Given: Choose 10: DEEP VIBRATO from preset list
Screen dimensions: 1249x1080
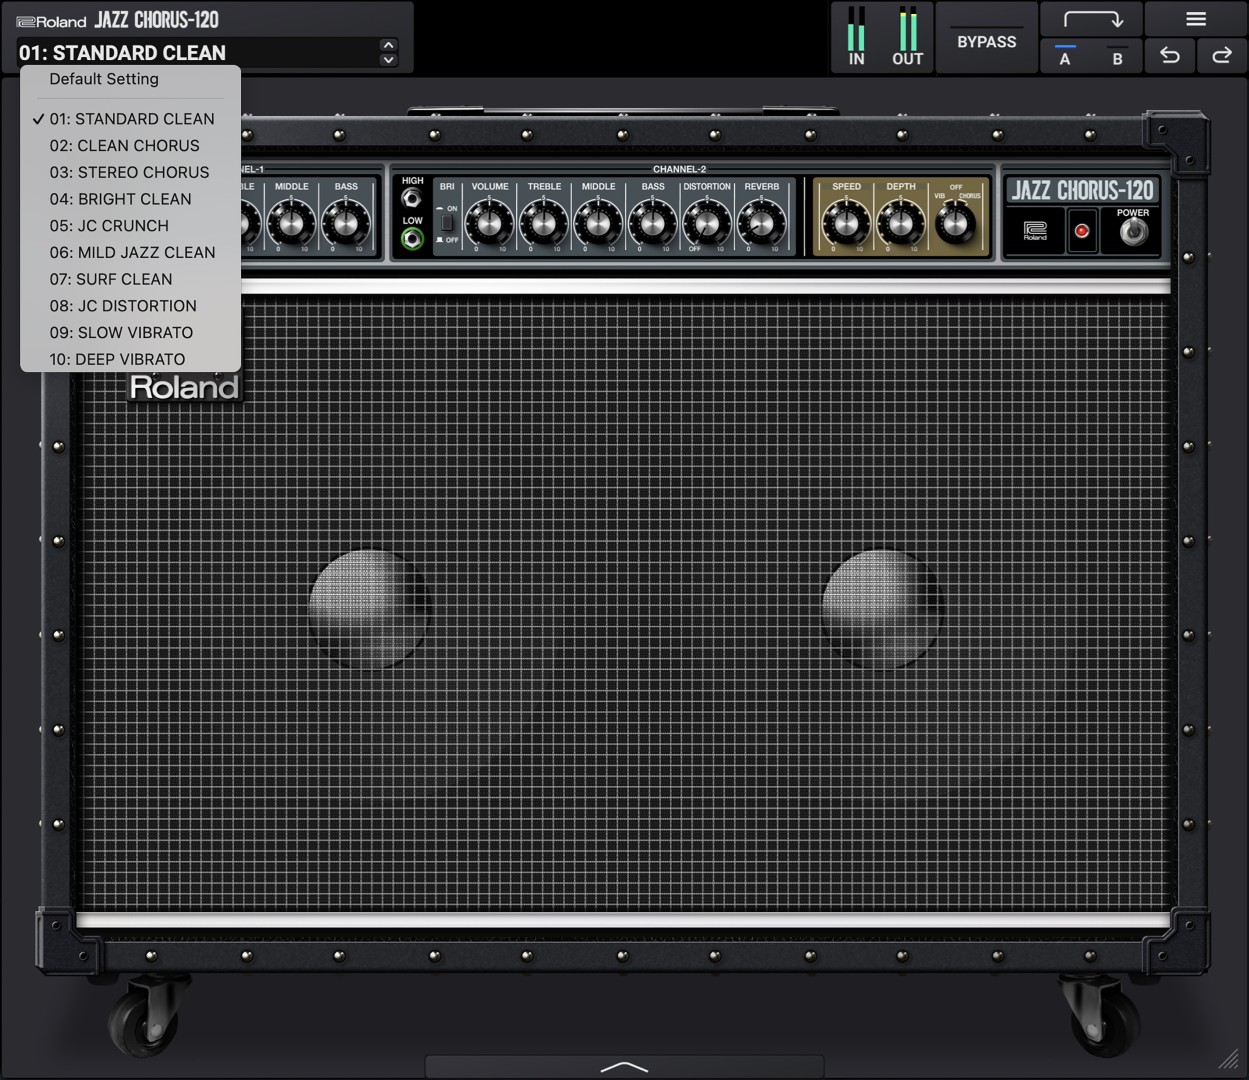Looking at the screenshot, I should 117,359.
